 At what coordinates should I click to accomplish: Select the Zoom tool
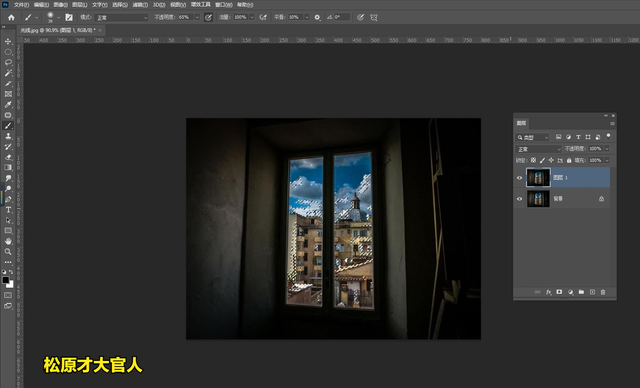tap(8, 252)
